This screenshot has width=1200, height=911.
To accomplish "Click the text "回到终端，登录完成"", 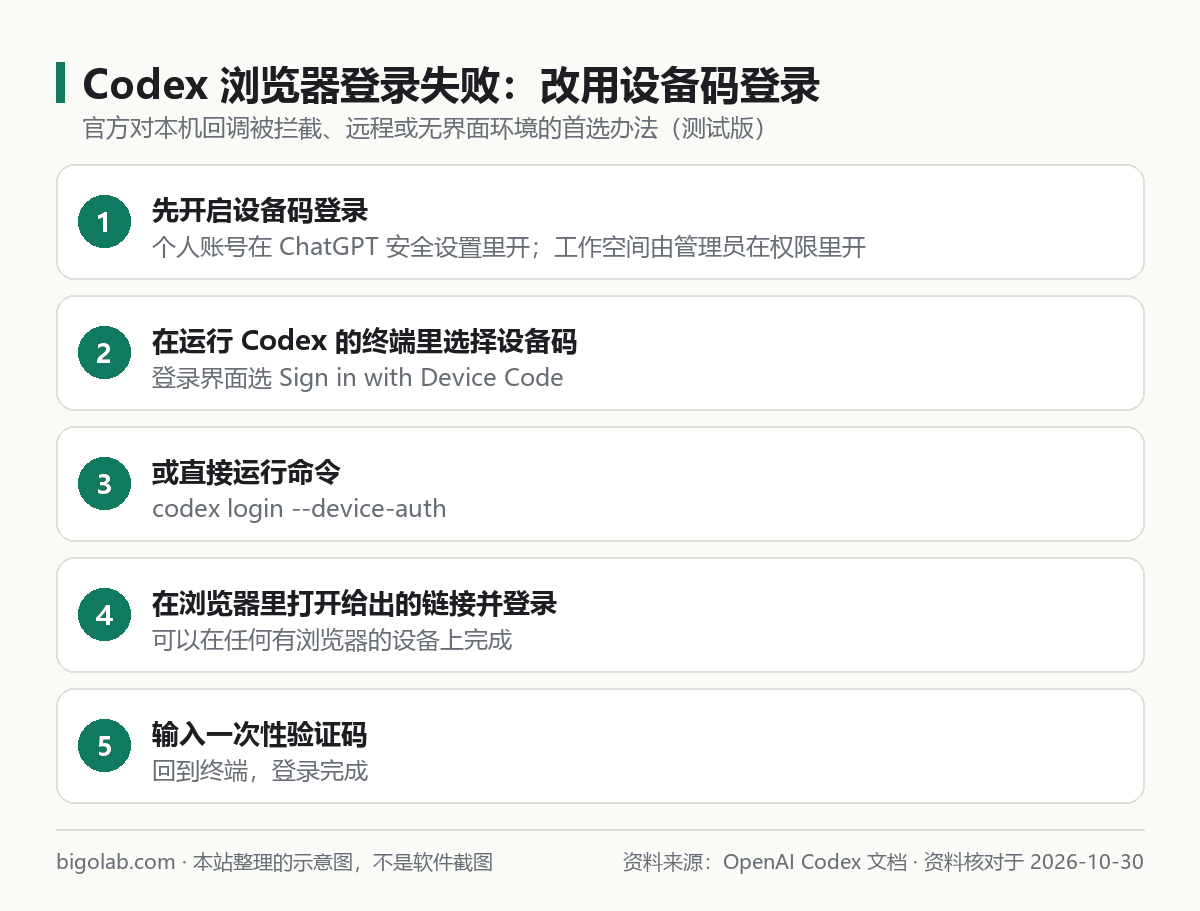I will pos(260,771).
